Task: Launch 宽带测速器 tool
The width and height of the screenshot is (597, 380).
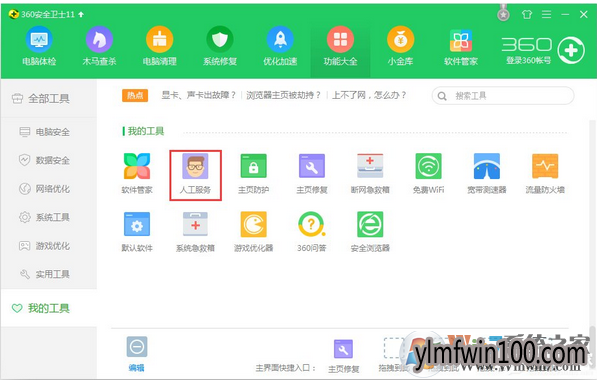Action: [x=487, y=173]
